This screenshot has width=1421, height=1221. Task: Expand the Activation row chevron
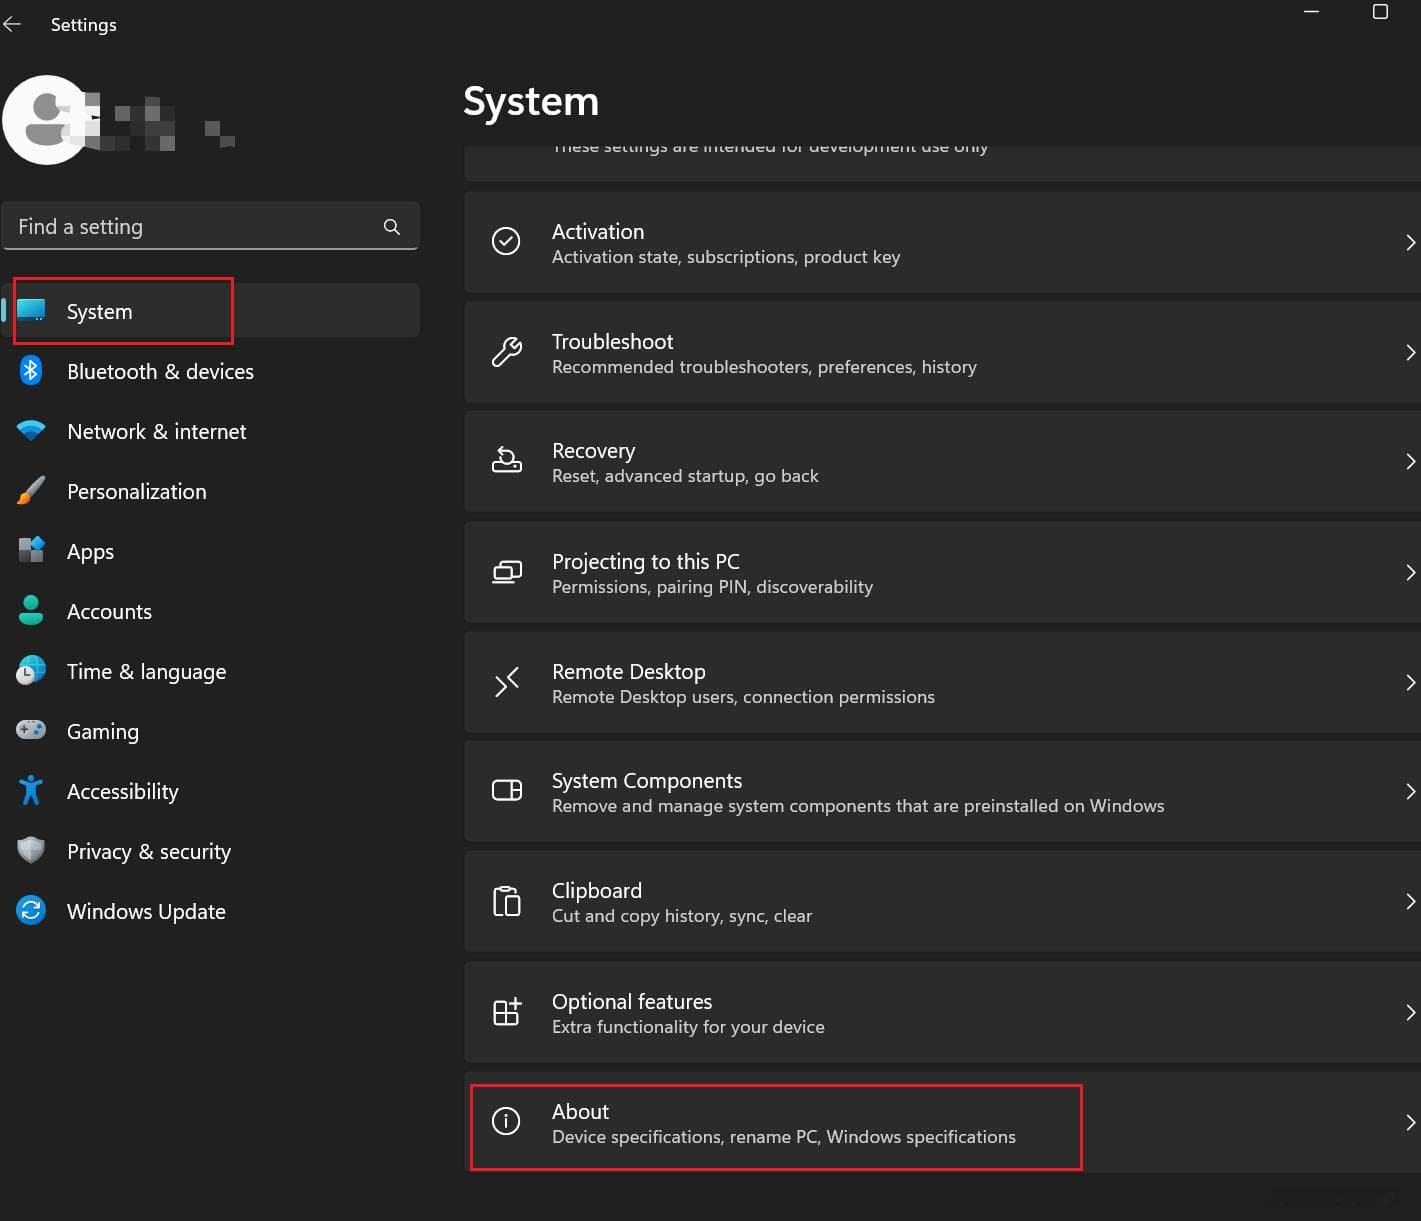(x=1410, y=242)
